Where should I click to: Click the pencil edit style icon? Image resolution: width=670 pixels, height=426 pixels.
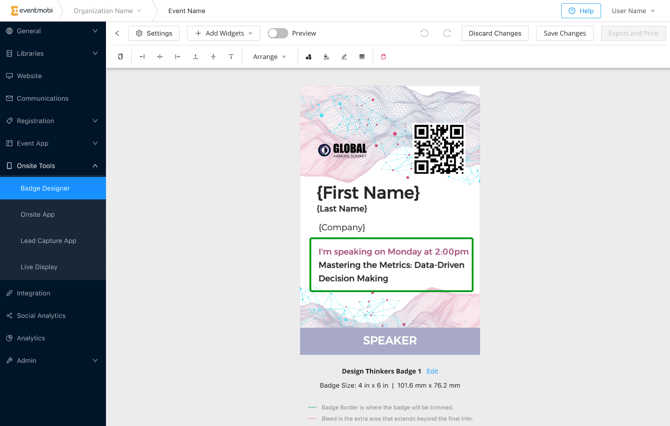coord(344,57)
